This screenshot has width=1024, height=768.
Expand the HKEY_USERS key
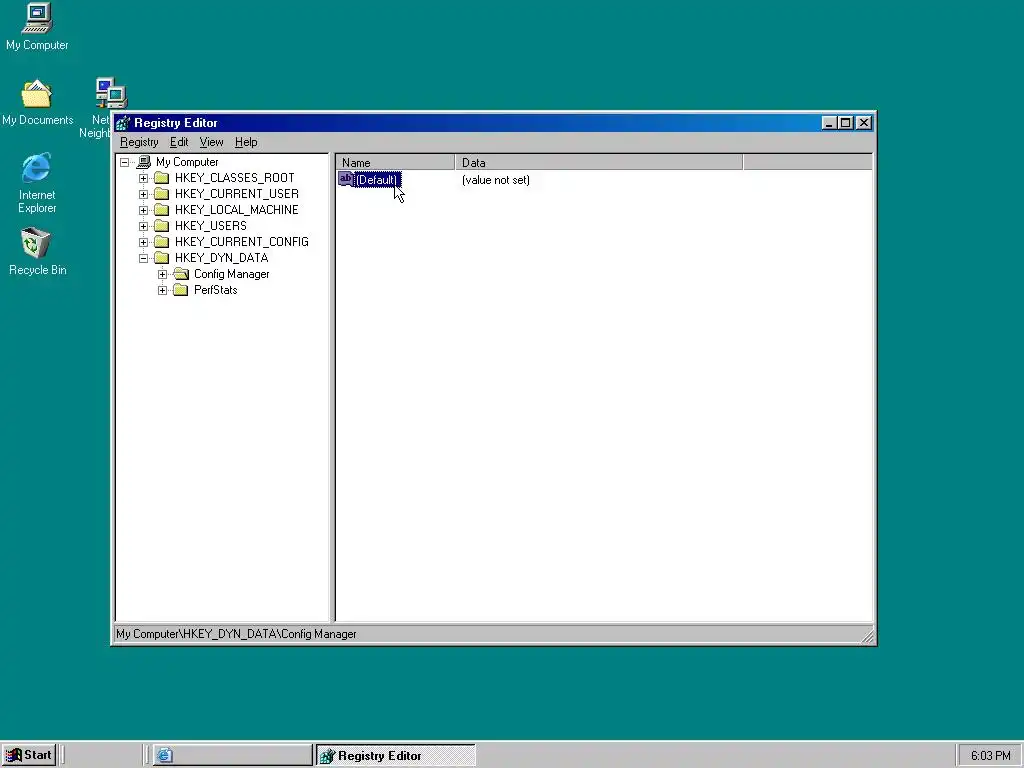[x=144, y=226]
